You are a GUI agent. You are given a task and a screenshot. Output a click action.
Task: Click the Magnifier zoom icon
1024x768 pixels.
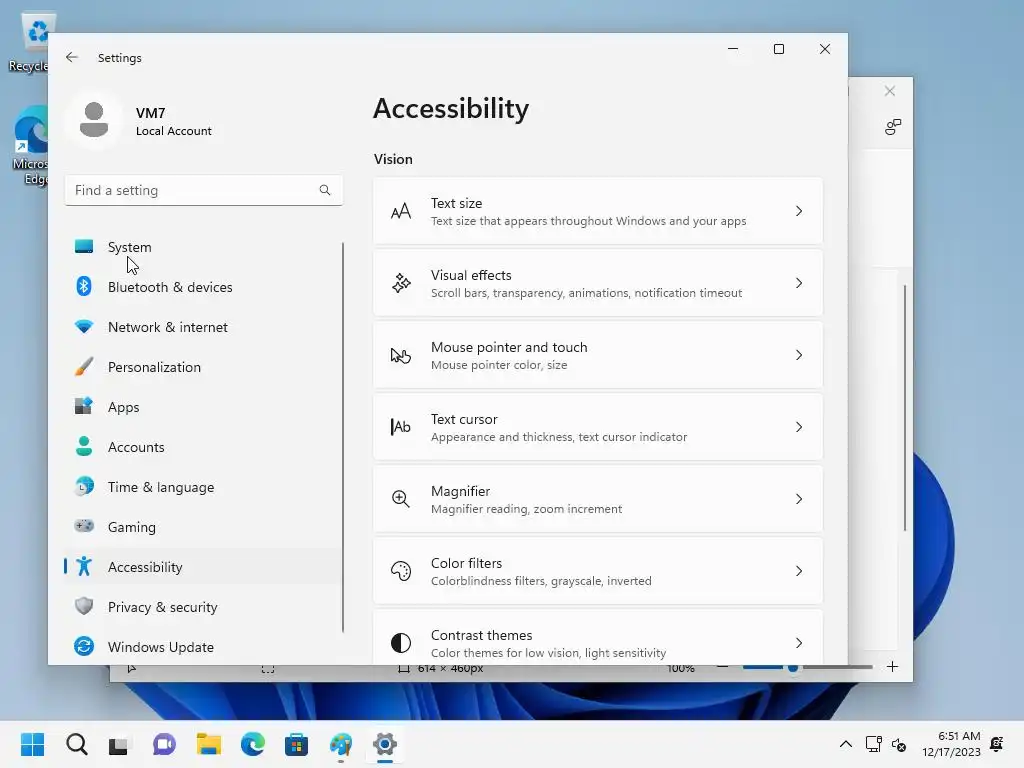[400, 499]
